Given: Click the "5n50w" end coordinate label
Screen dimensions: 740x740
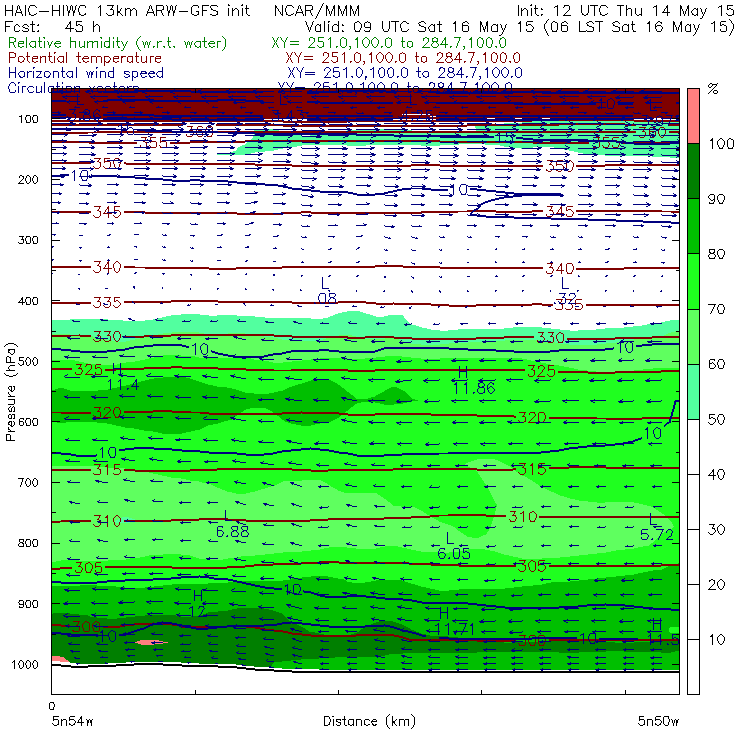Looking at the screenshot, I should (x=658, y=721).
